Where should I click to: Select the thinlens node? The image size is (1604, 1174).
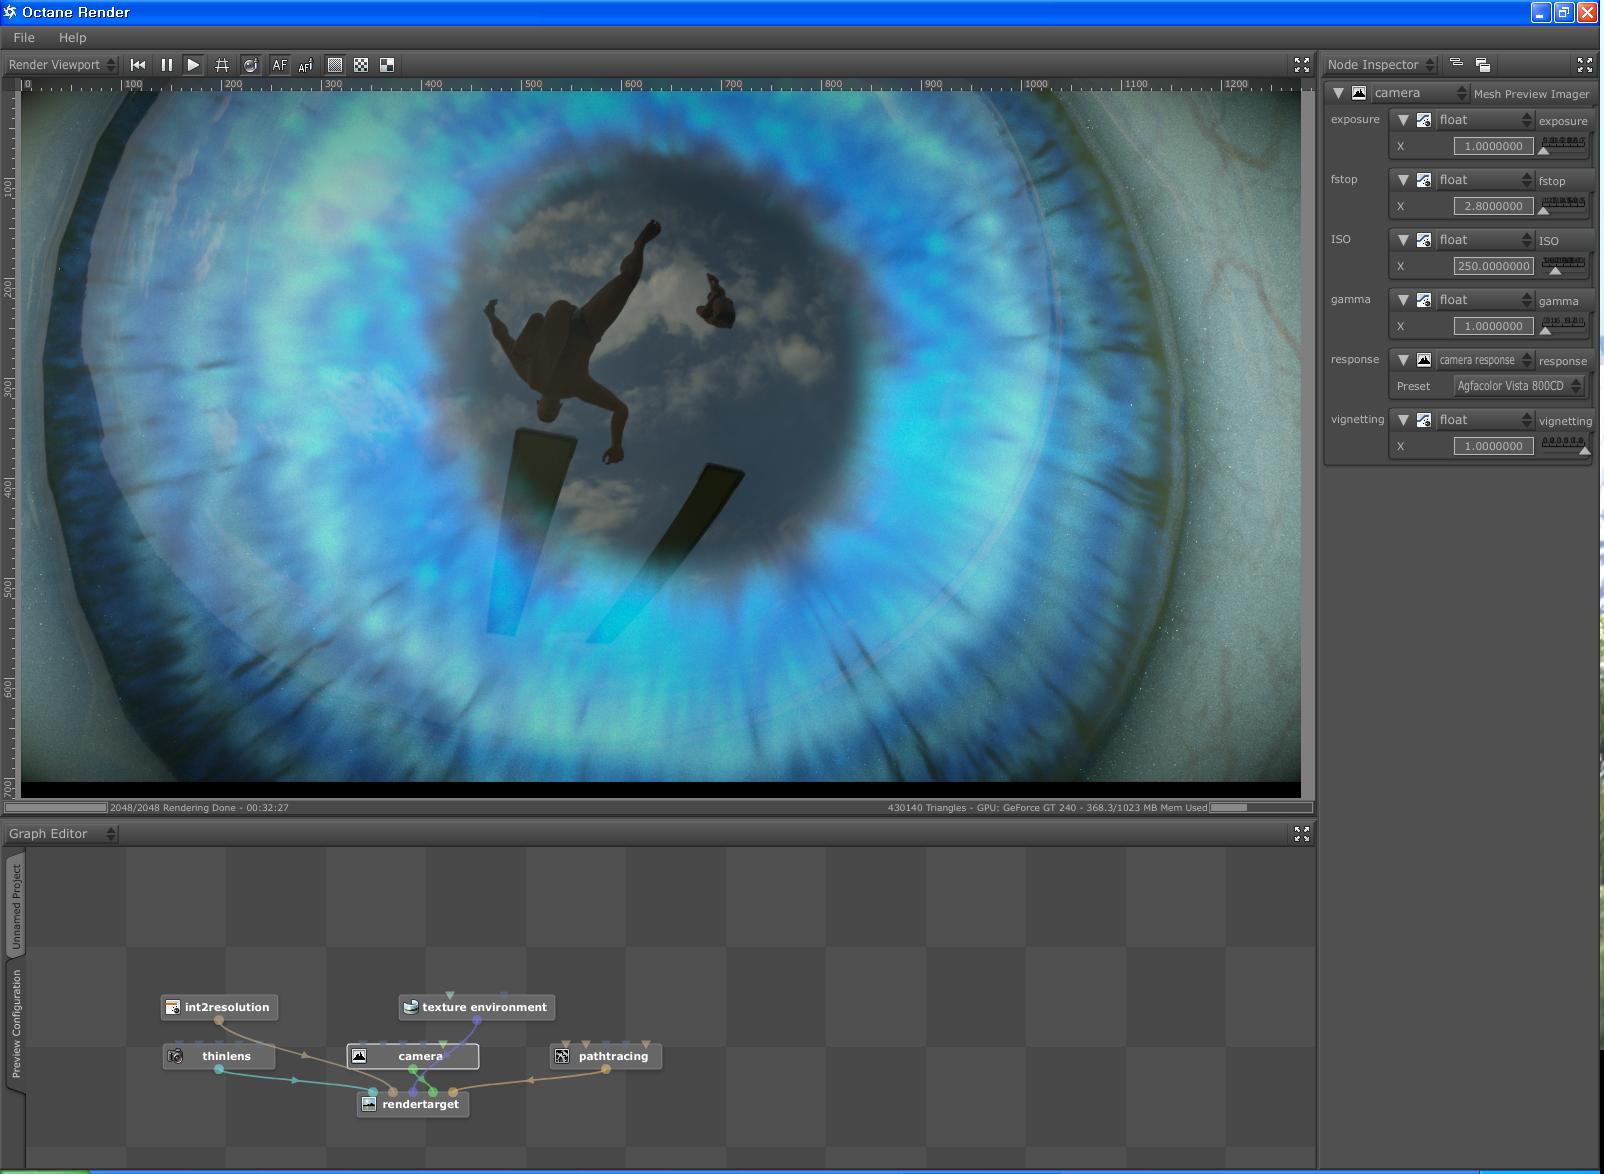(220, 1056)
